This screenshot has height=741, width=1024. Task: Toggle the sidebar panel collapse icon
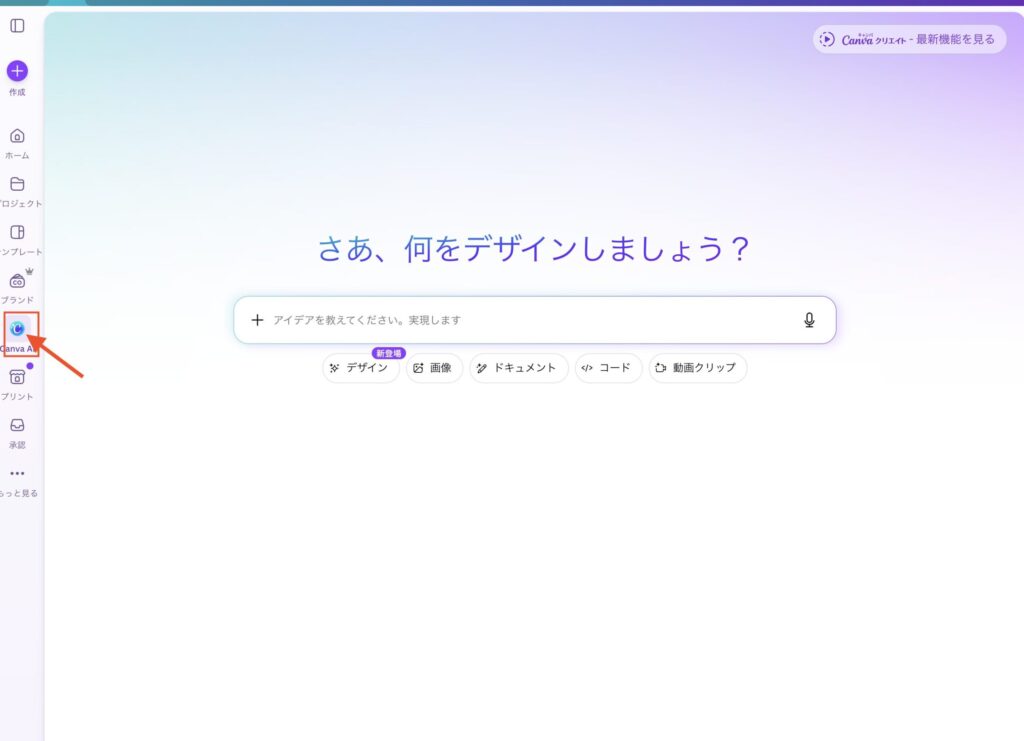(x=17, y=26)
